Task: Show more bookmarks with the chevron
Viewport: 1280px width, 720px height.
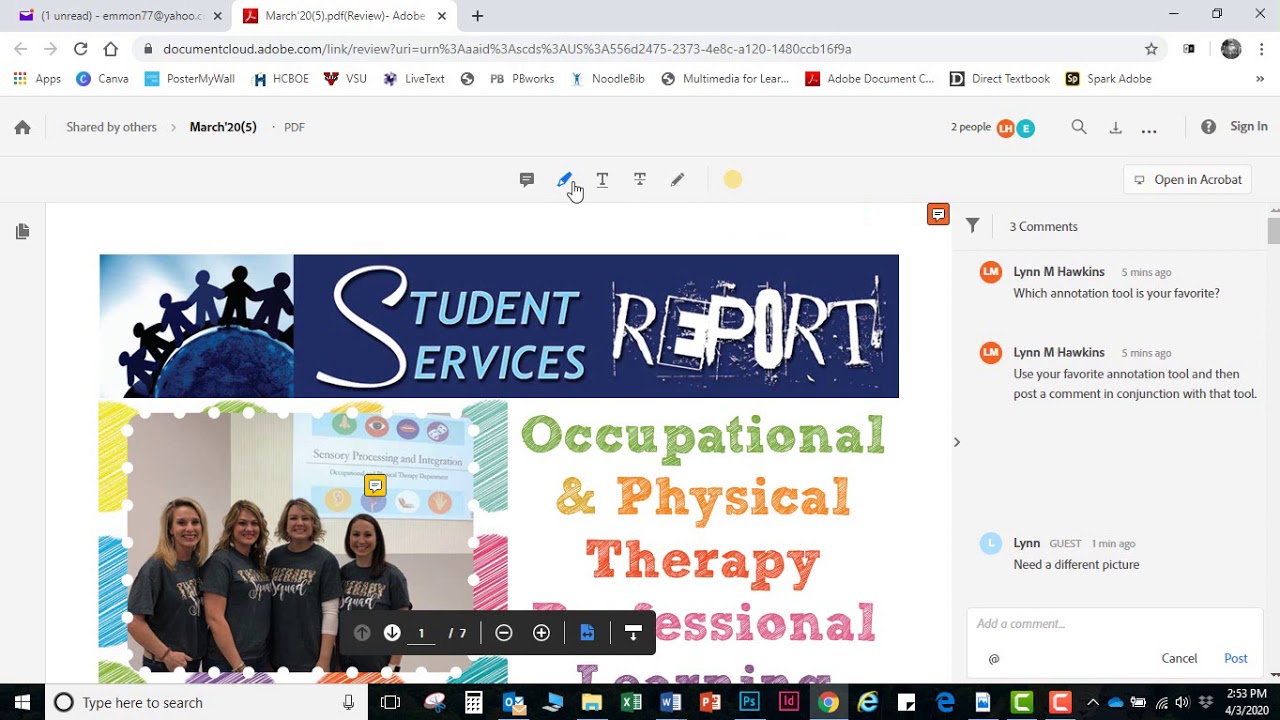Action: click(1260, 79)
